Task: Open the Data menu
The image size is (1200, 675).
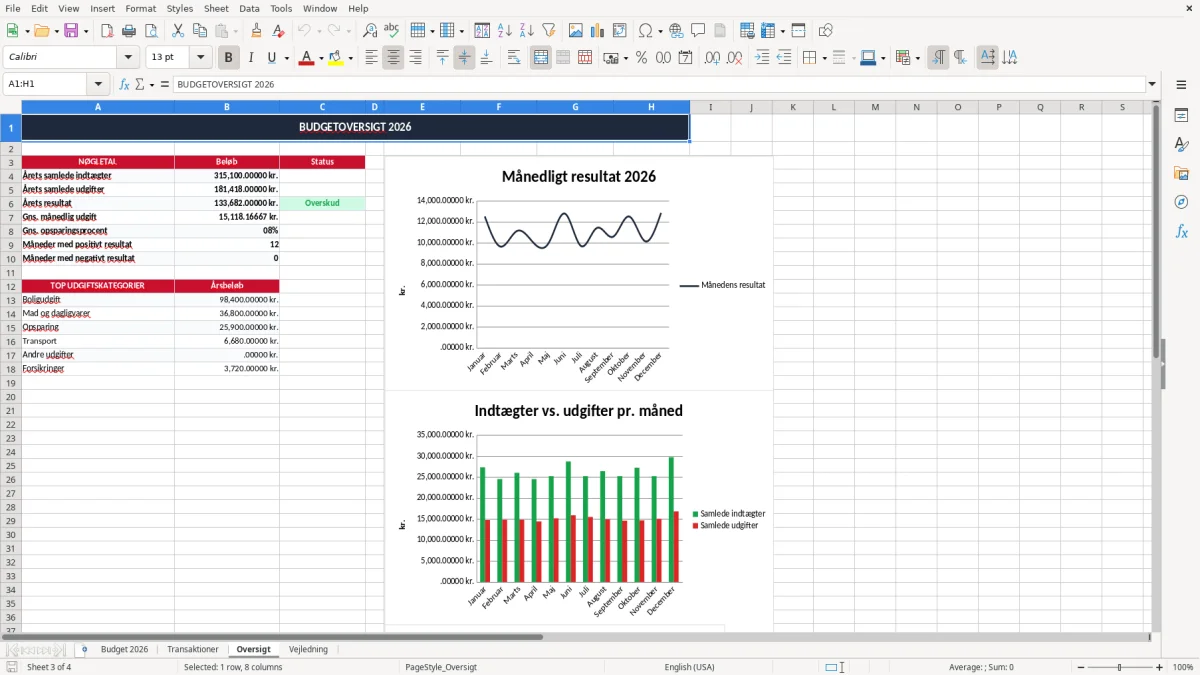Action: (x=249, y=8)
